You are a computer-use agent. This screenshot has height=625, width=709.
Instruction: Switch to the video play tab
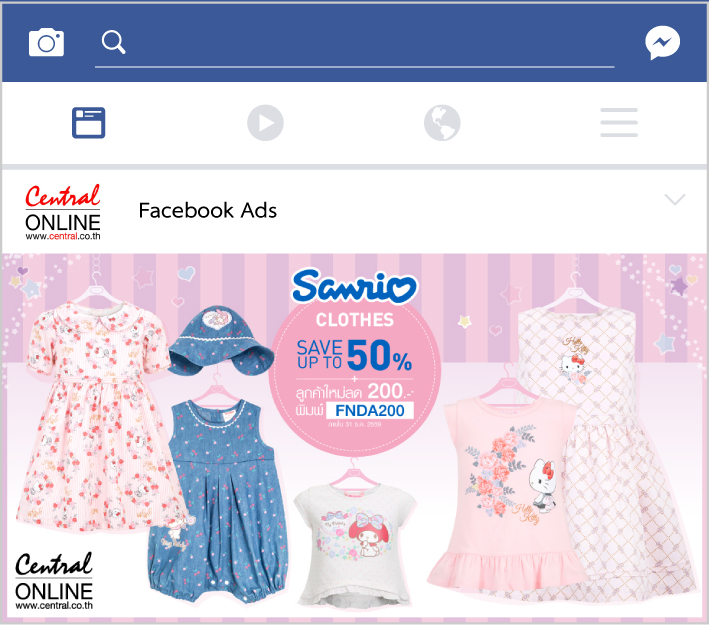pyautogui.click(x=265, y=123)
